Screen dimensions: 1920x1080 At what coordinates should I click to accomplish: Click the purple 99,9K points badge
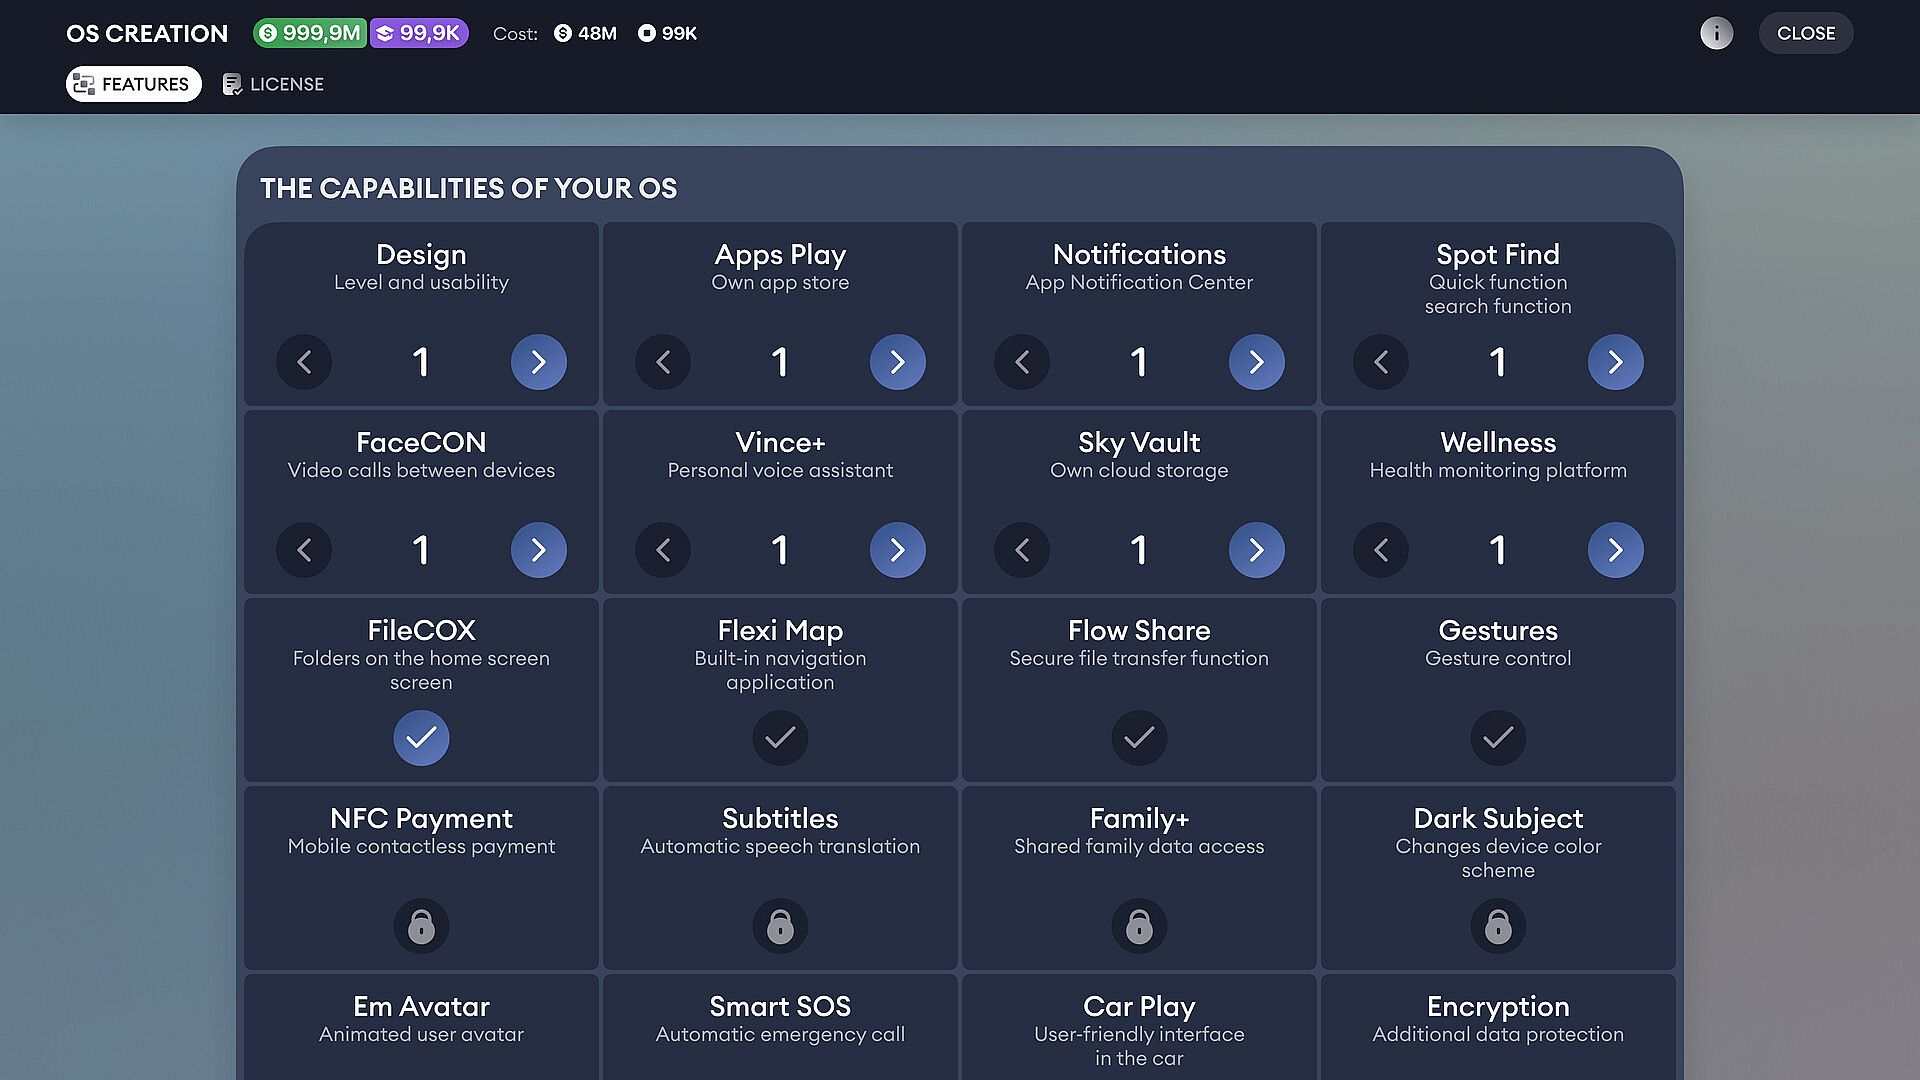pos(419,33)
